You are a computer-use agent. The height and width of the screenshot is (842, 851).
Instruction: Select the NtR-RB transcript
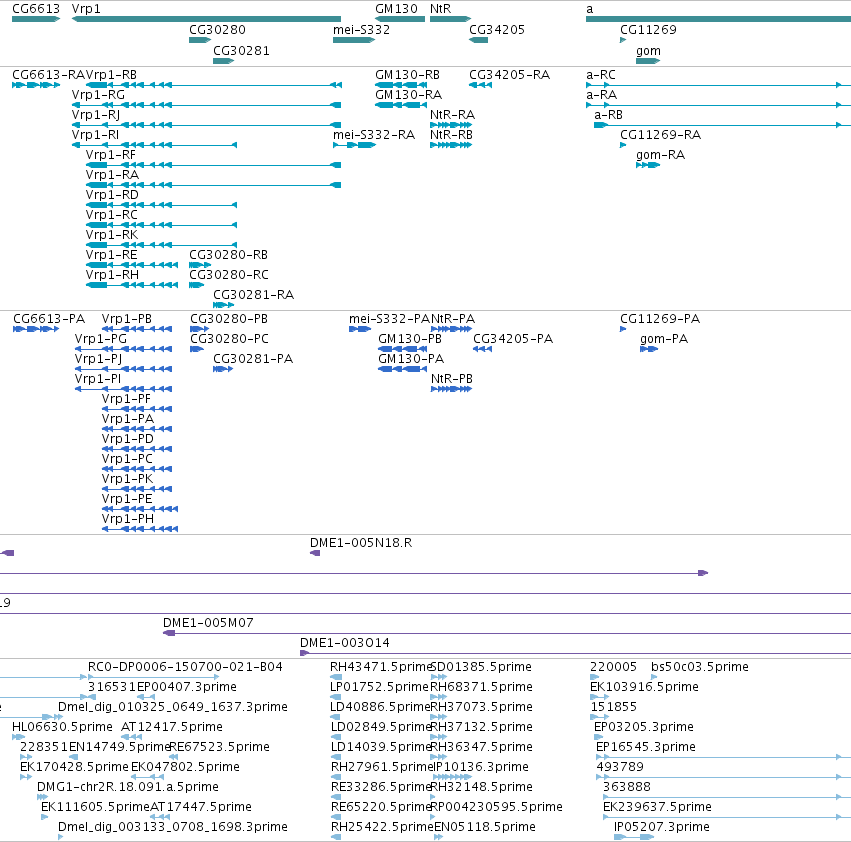pyautogui.click(x=451, y=145)
